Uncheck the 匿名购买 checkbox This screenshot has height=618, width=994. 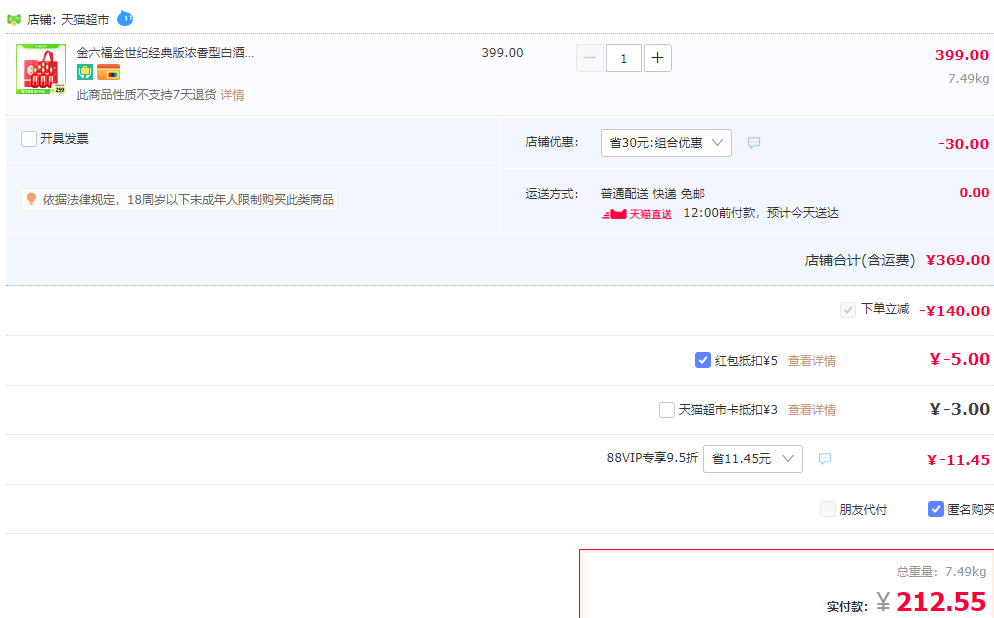coord(936,509)
